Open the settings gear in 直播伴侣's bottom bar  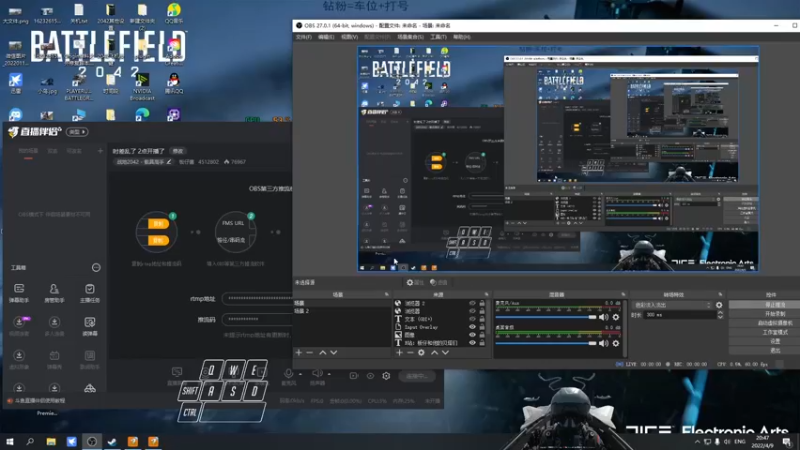(386, 376)
